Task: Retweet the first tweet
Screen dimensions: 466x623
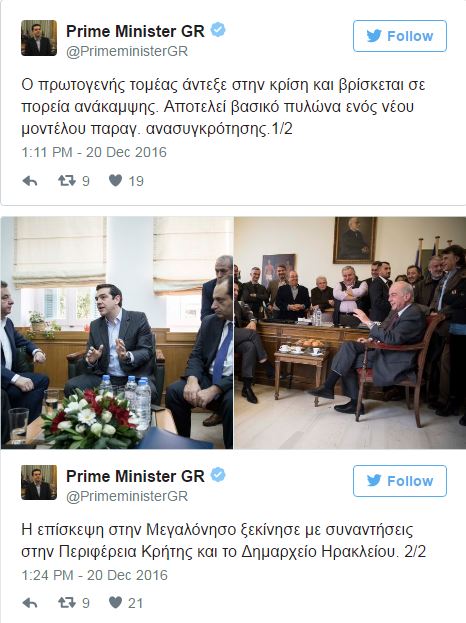Action: click(x=67, y=181)
